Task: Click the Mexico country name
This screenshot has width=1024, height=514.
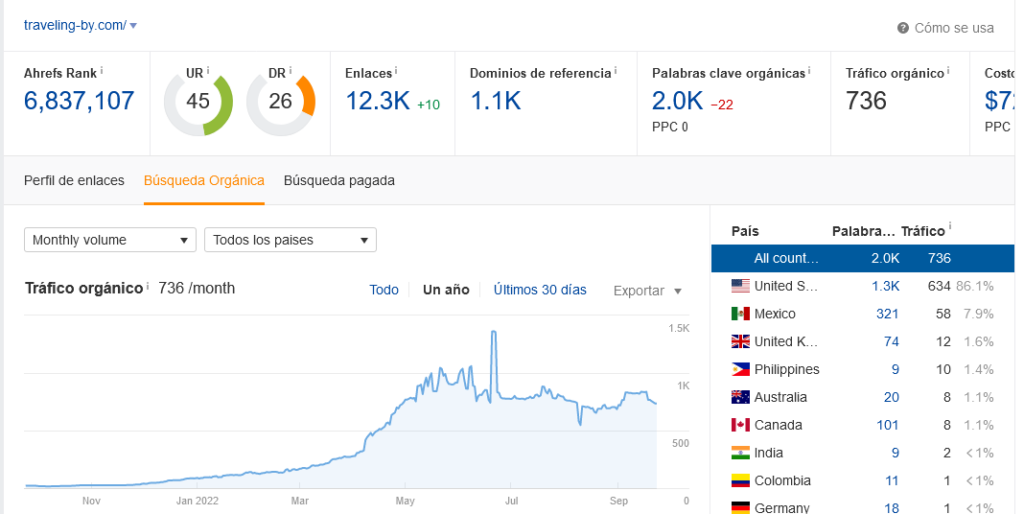Action: click(775, 314)
